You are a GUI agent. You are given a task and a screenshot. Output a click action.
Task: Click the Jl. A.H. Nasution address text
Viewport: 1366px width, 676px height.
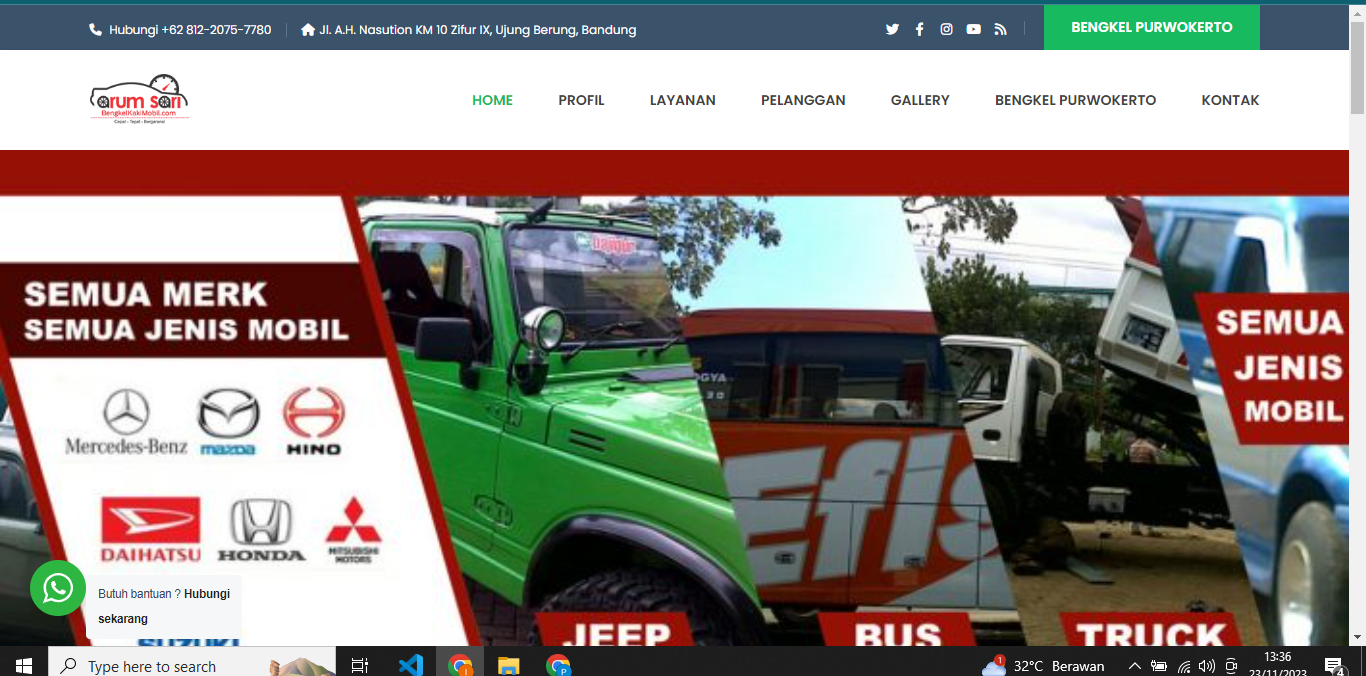click(478, 30)
